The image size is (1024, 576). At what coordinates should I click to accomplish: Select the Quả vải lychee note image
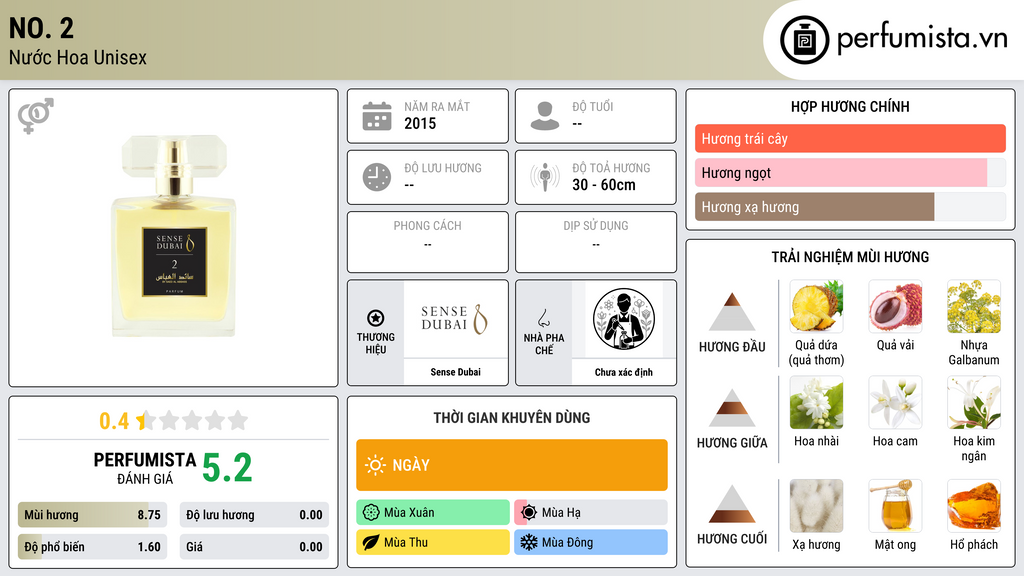coord(895,306)
